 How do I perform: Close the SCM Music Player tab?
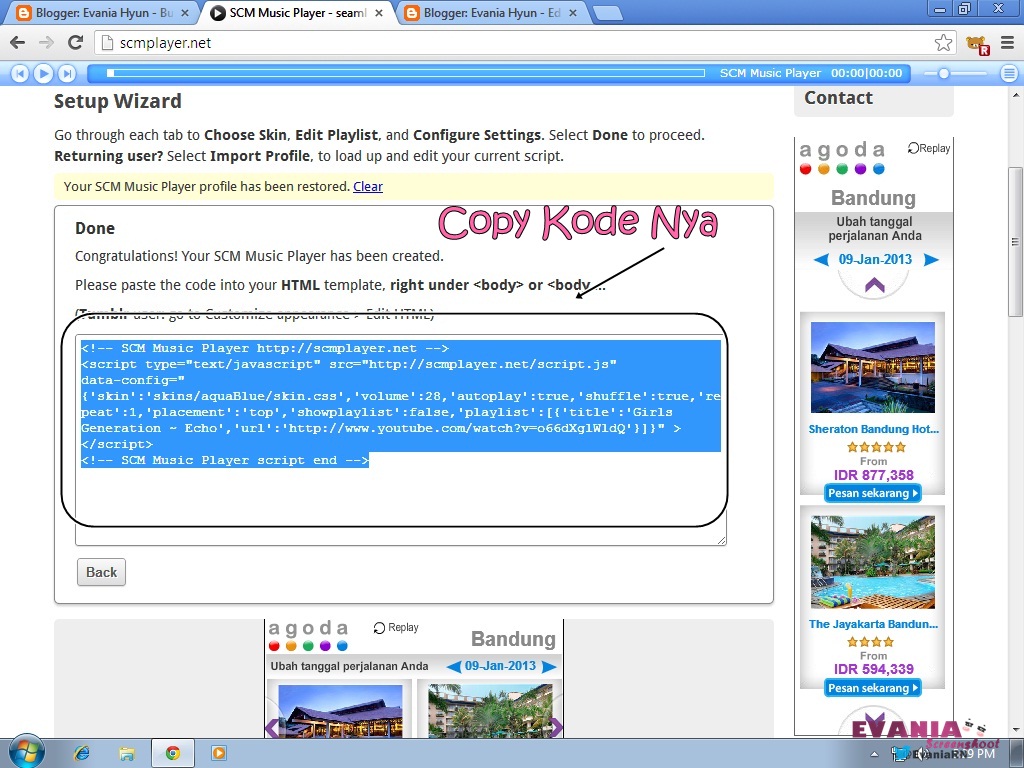[379, 12]
